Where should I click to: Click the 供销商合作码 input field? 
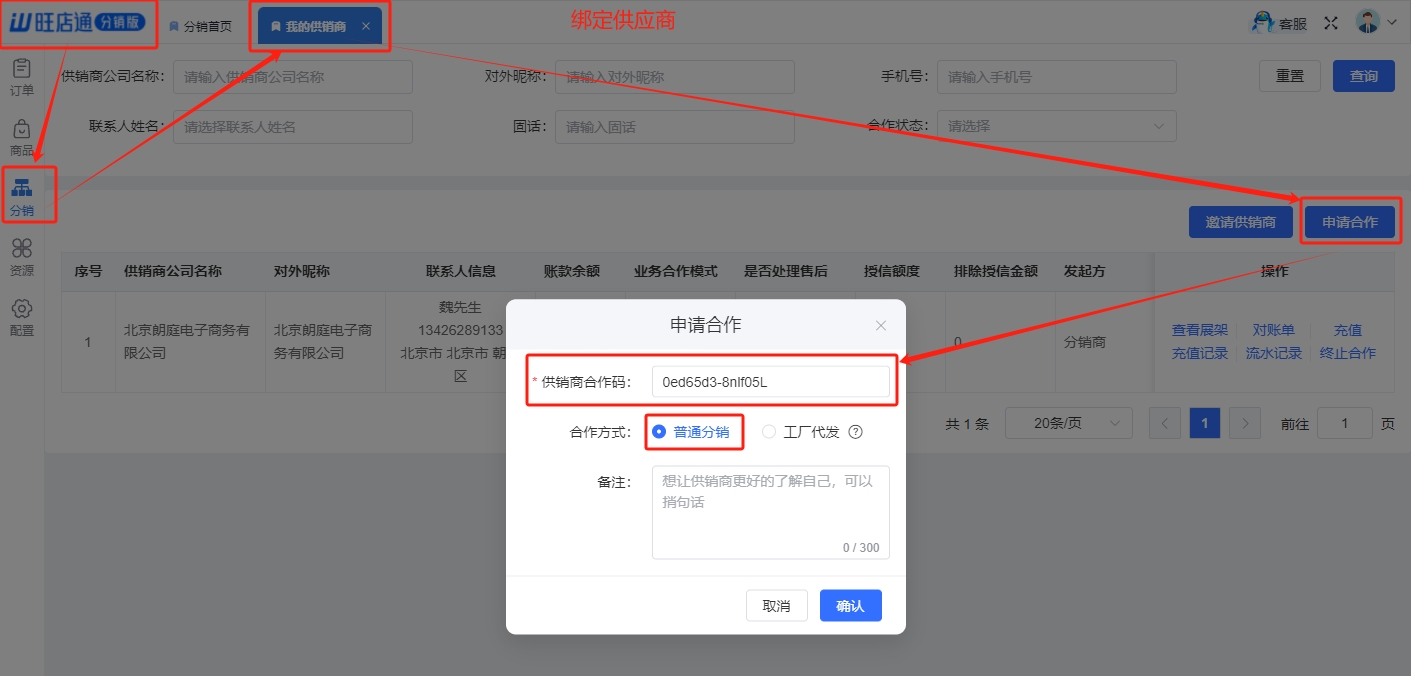(x=770, y=382)
